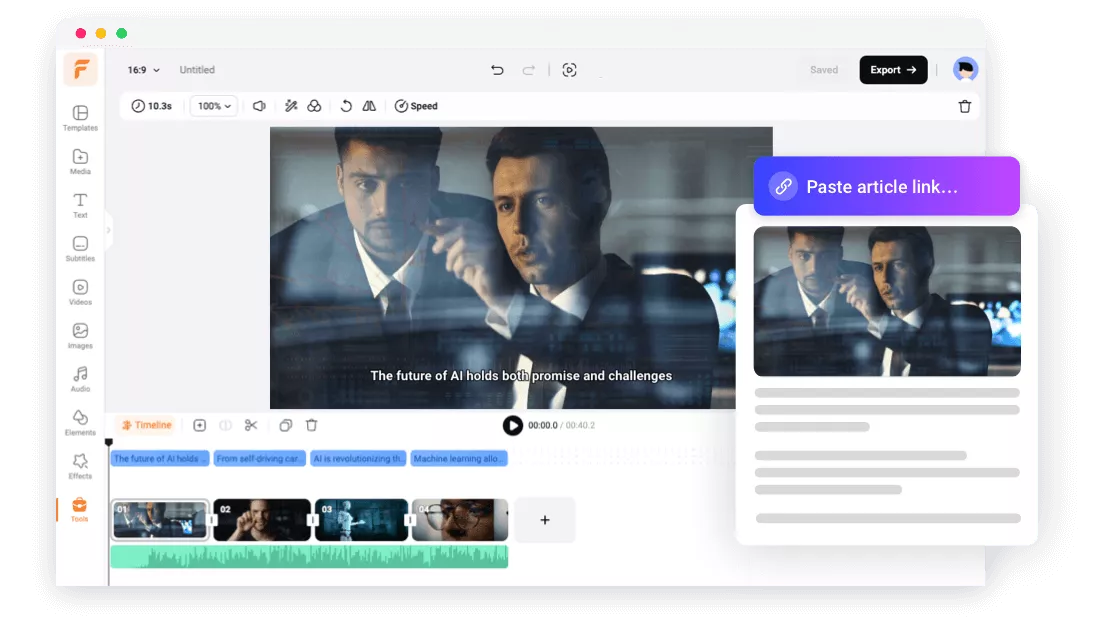Screen dimensions: 1094x635
Task: Delete clip using top-right trash icon
Action: [965, 106]
